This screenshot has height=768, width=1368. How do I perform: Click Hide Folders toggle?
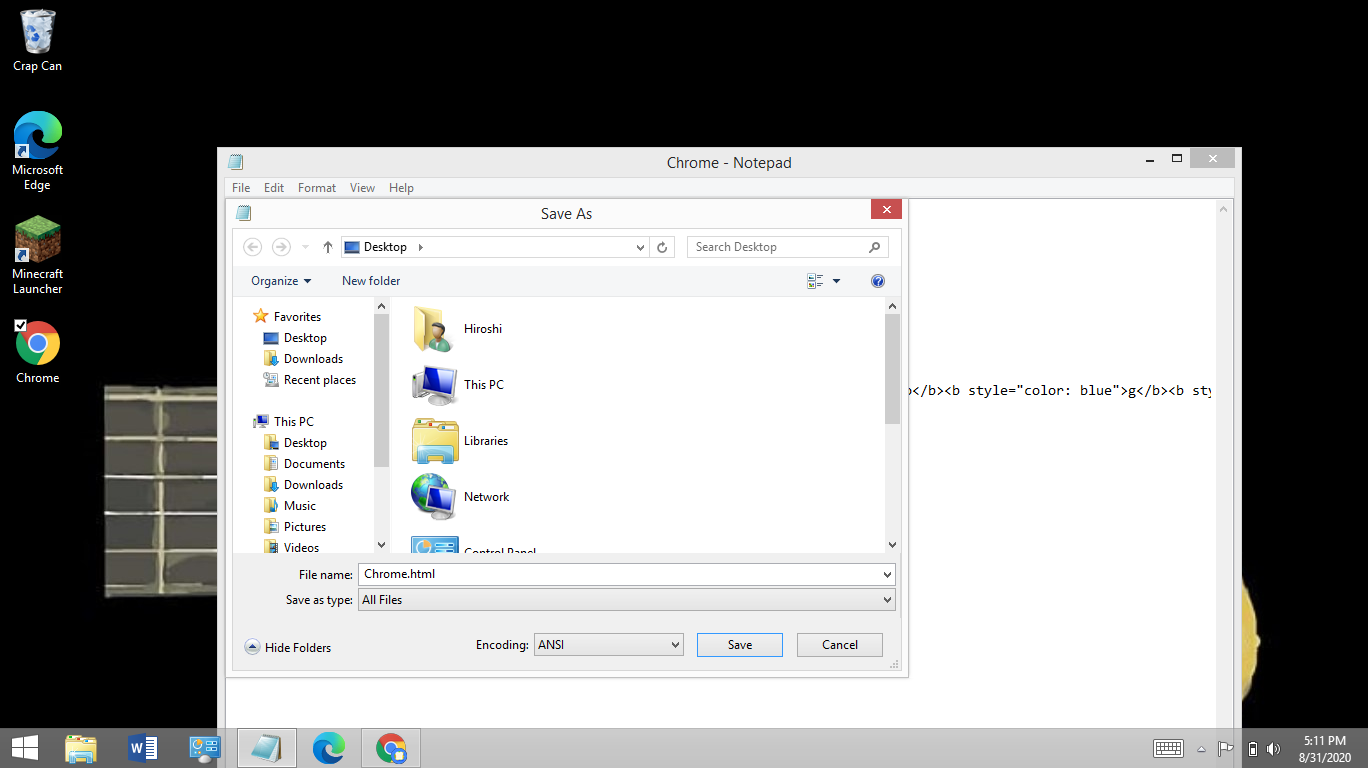288,648
